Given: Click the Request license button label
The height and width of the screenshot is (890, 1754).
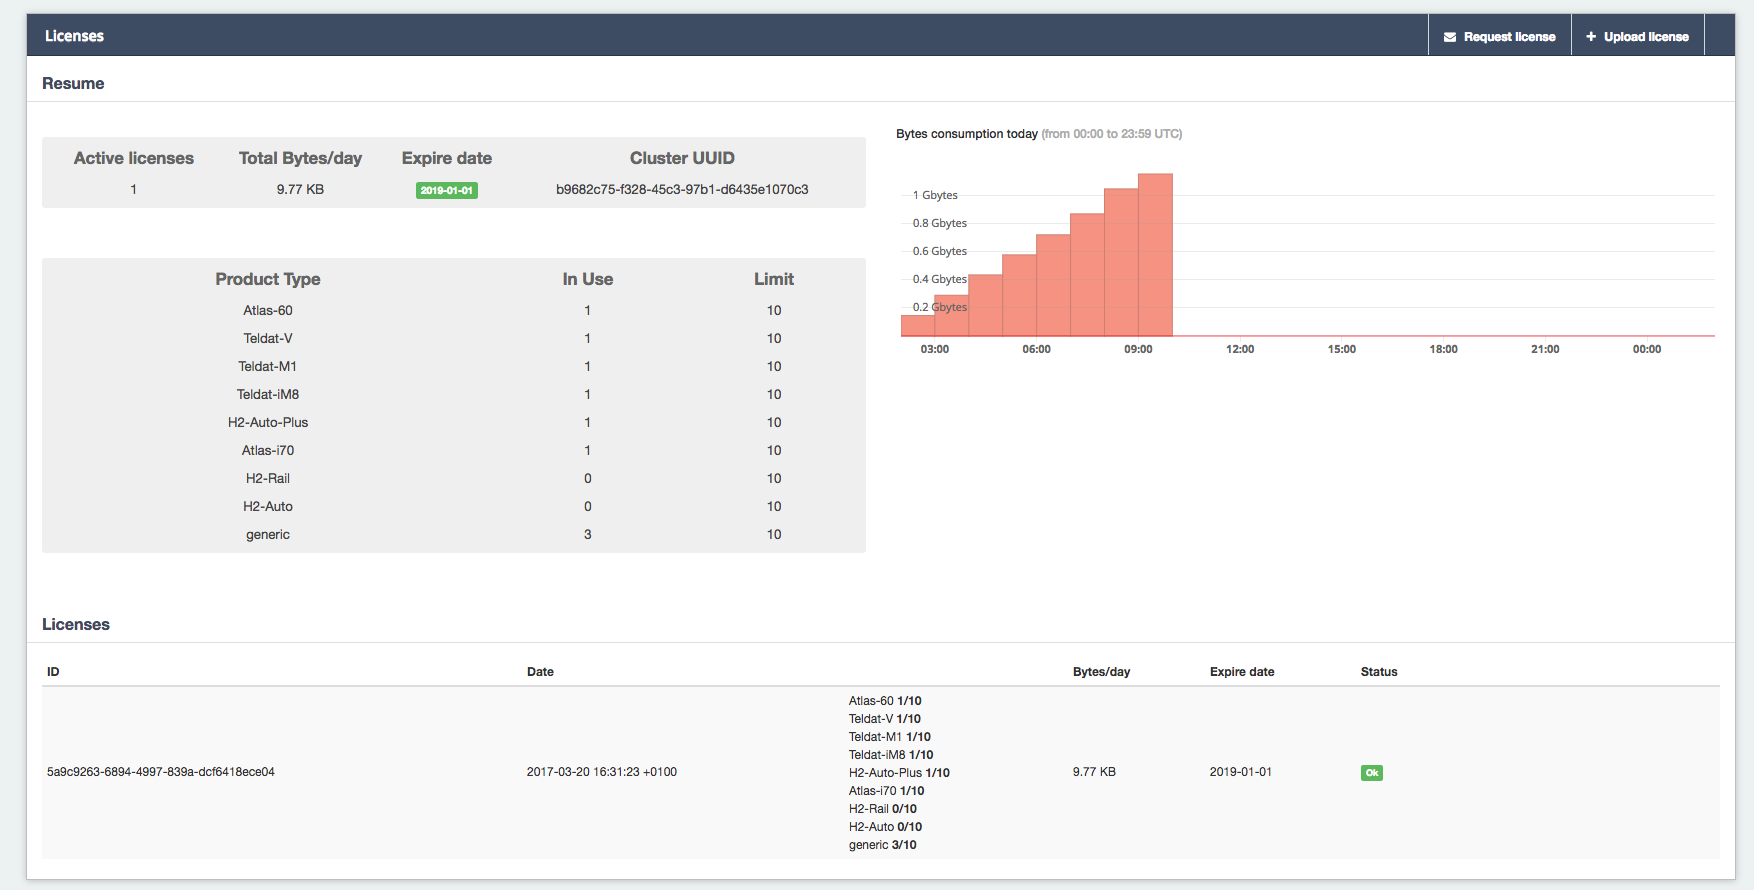Looking at the screenshot, I should [x=1509, y=37].
